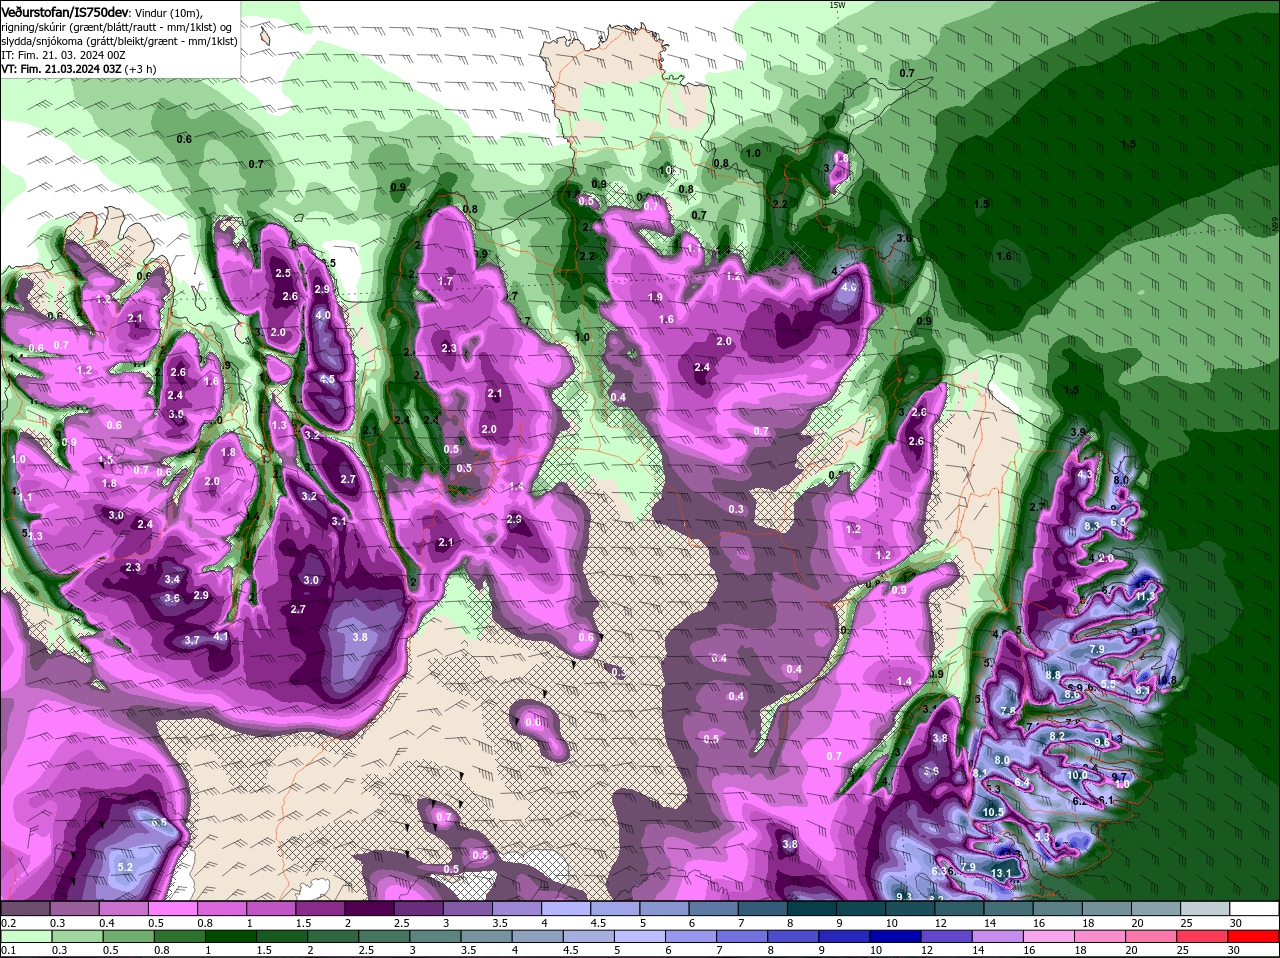Click the 13.1 precipitation value
Viewport: 1280px width, 958px height.
(x=1001, y=873)
